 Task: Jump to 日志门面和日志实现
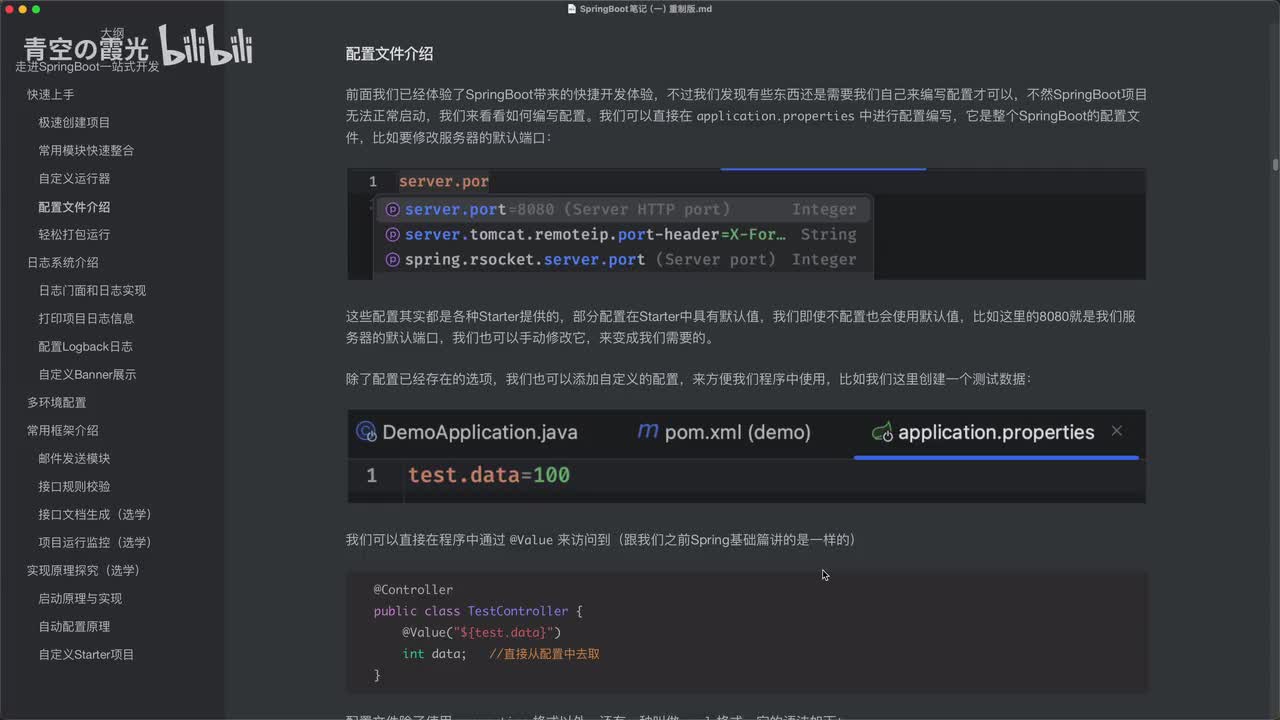point(92,290)
